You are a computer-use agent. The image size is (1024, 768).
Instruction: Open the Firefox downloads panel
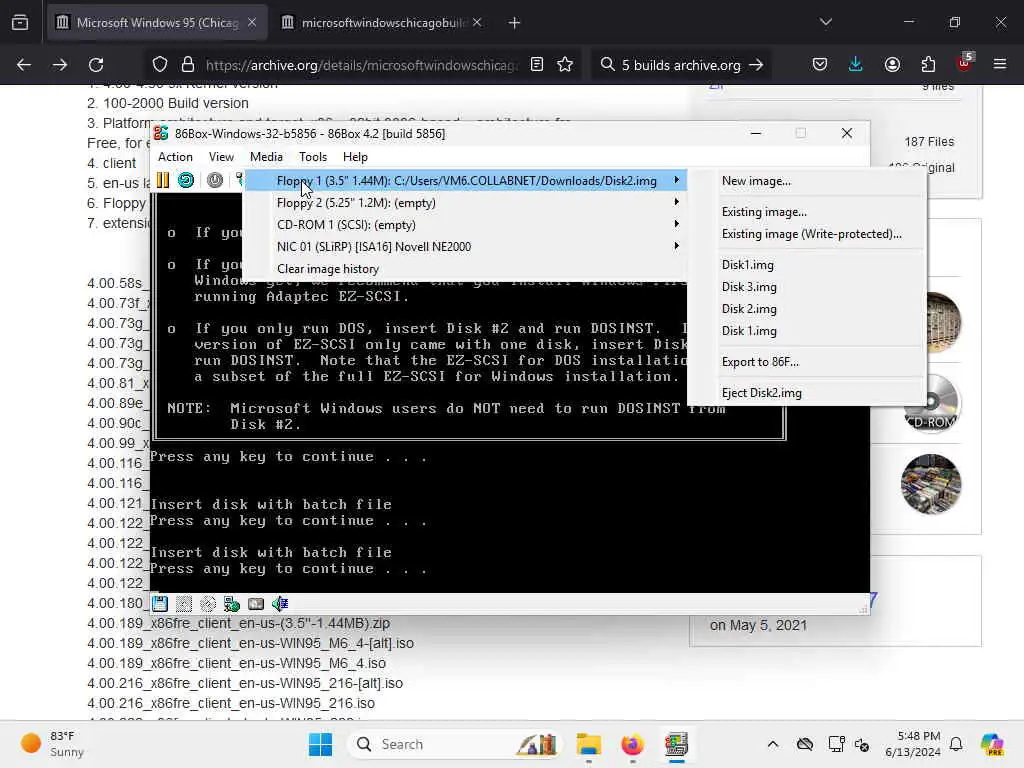(856, 65)
